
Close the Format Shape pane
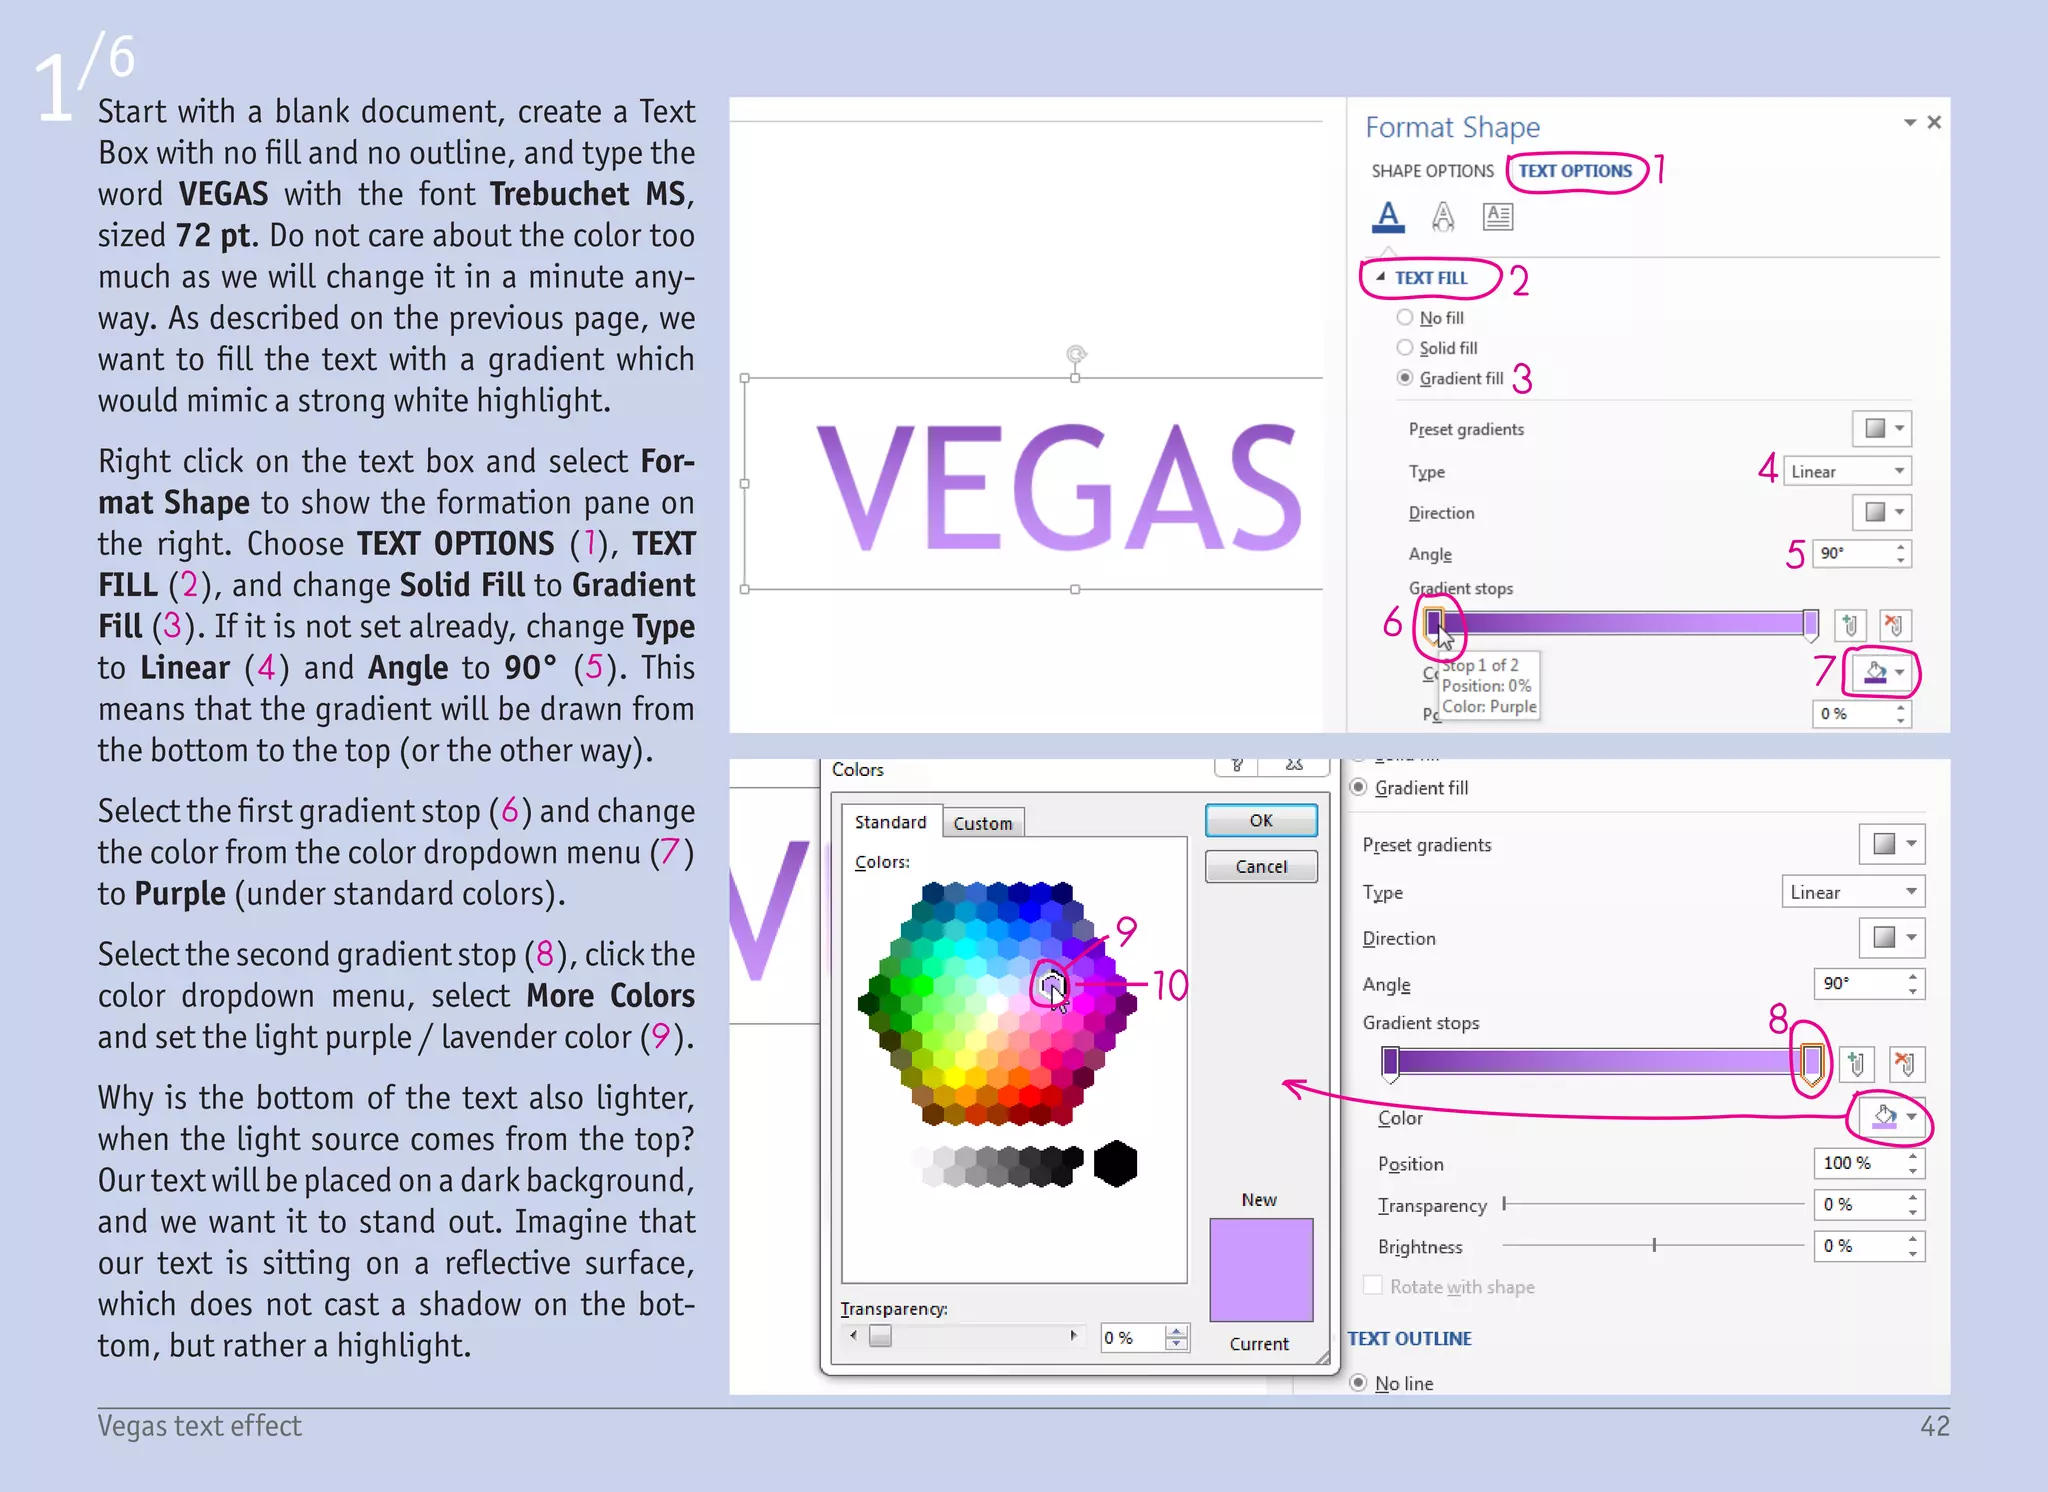(1934, 122)
